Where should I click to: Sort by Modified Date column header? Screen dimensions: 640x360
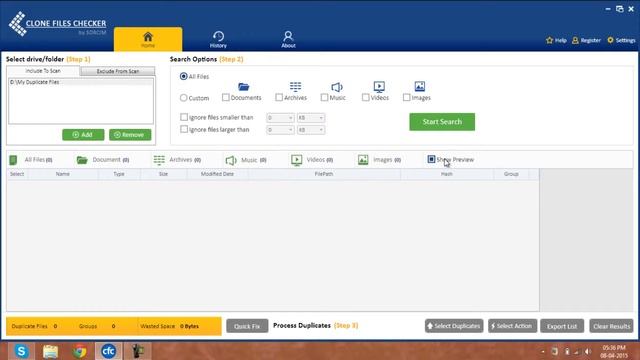point(217,174)
